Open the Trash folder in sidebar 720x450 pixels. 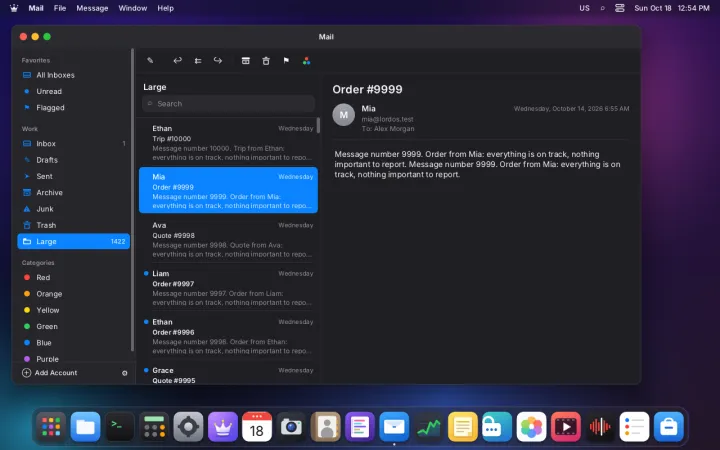tap(73, 225)
